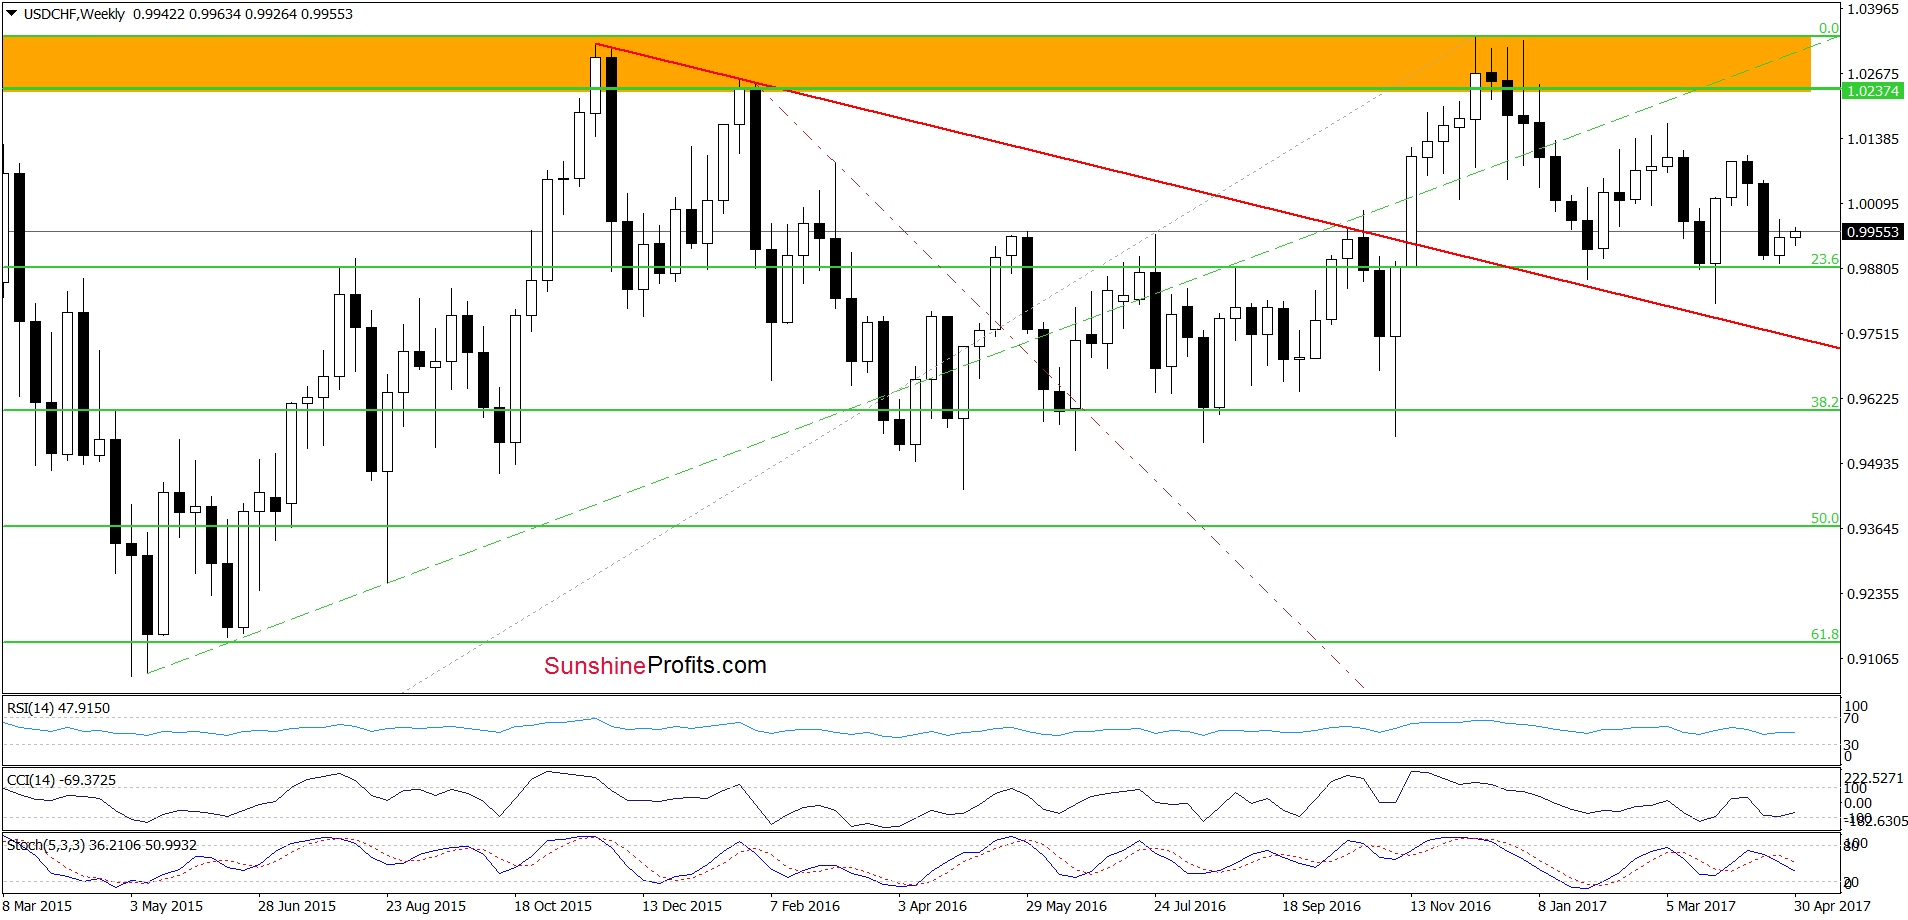This screenshot has height=920, width=1908.
Task: Click the 13 Nov 2016 date label
Action: pos(1450,906)
